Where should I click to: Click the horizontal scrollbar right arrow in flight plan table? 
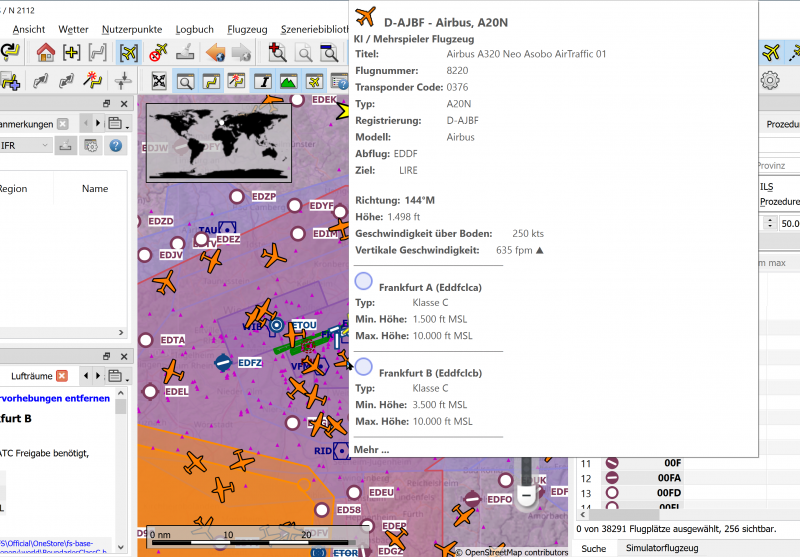tap(121, 333)
